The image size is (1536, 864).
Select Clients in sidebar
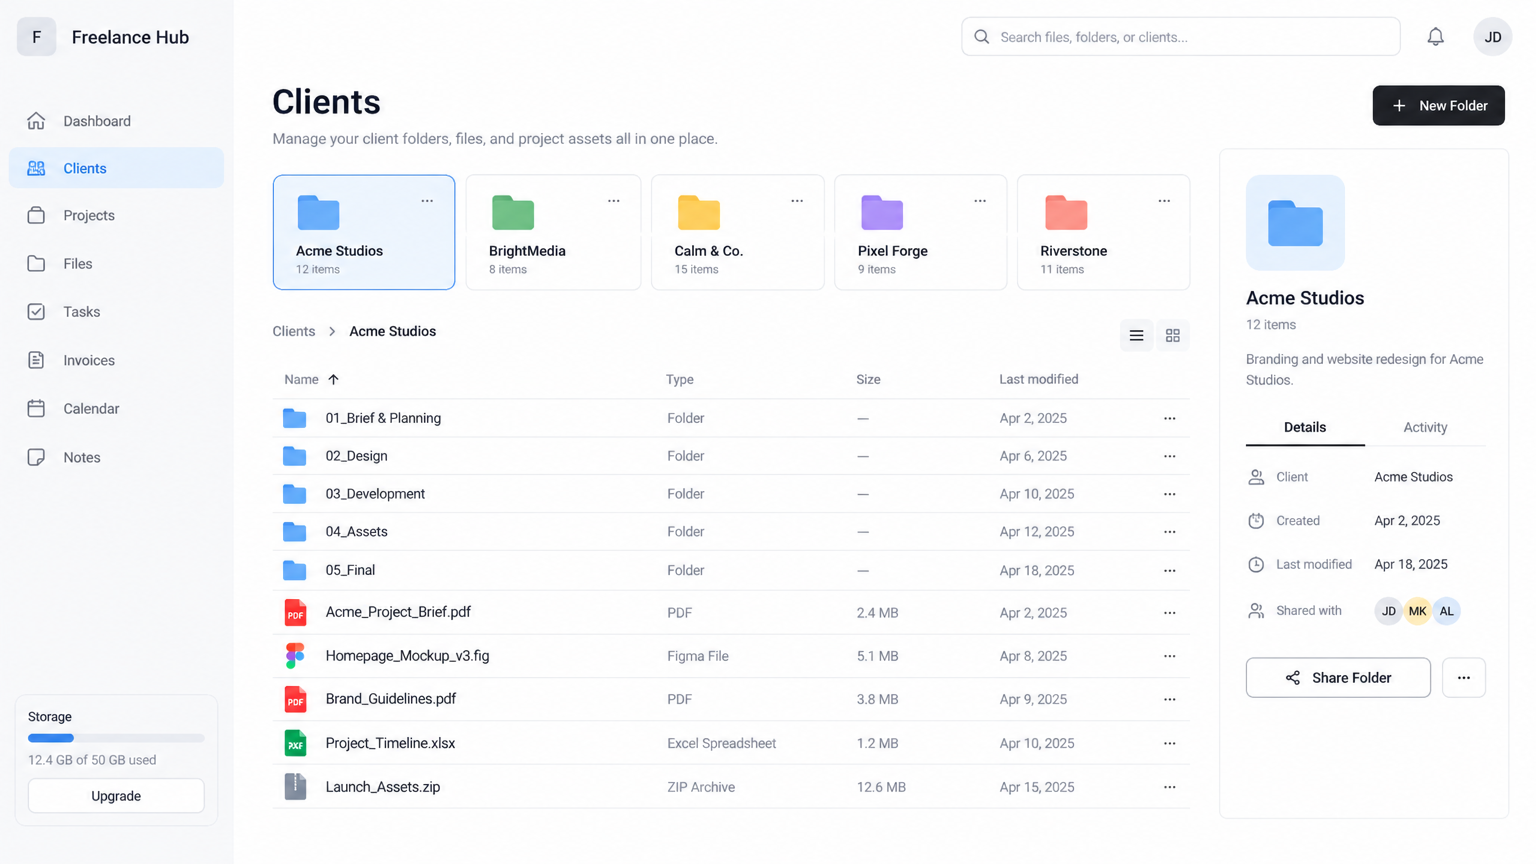116,168
